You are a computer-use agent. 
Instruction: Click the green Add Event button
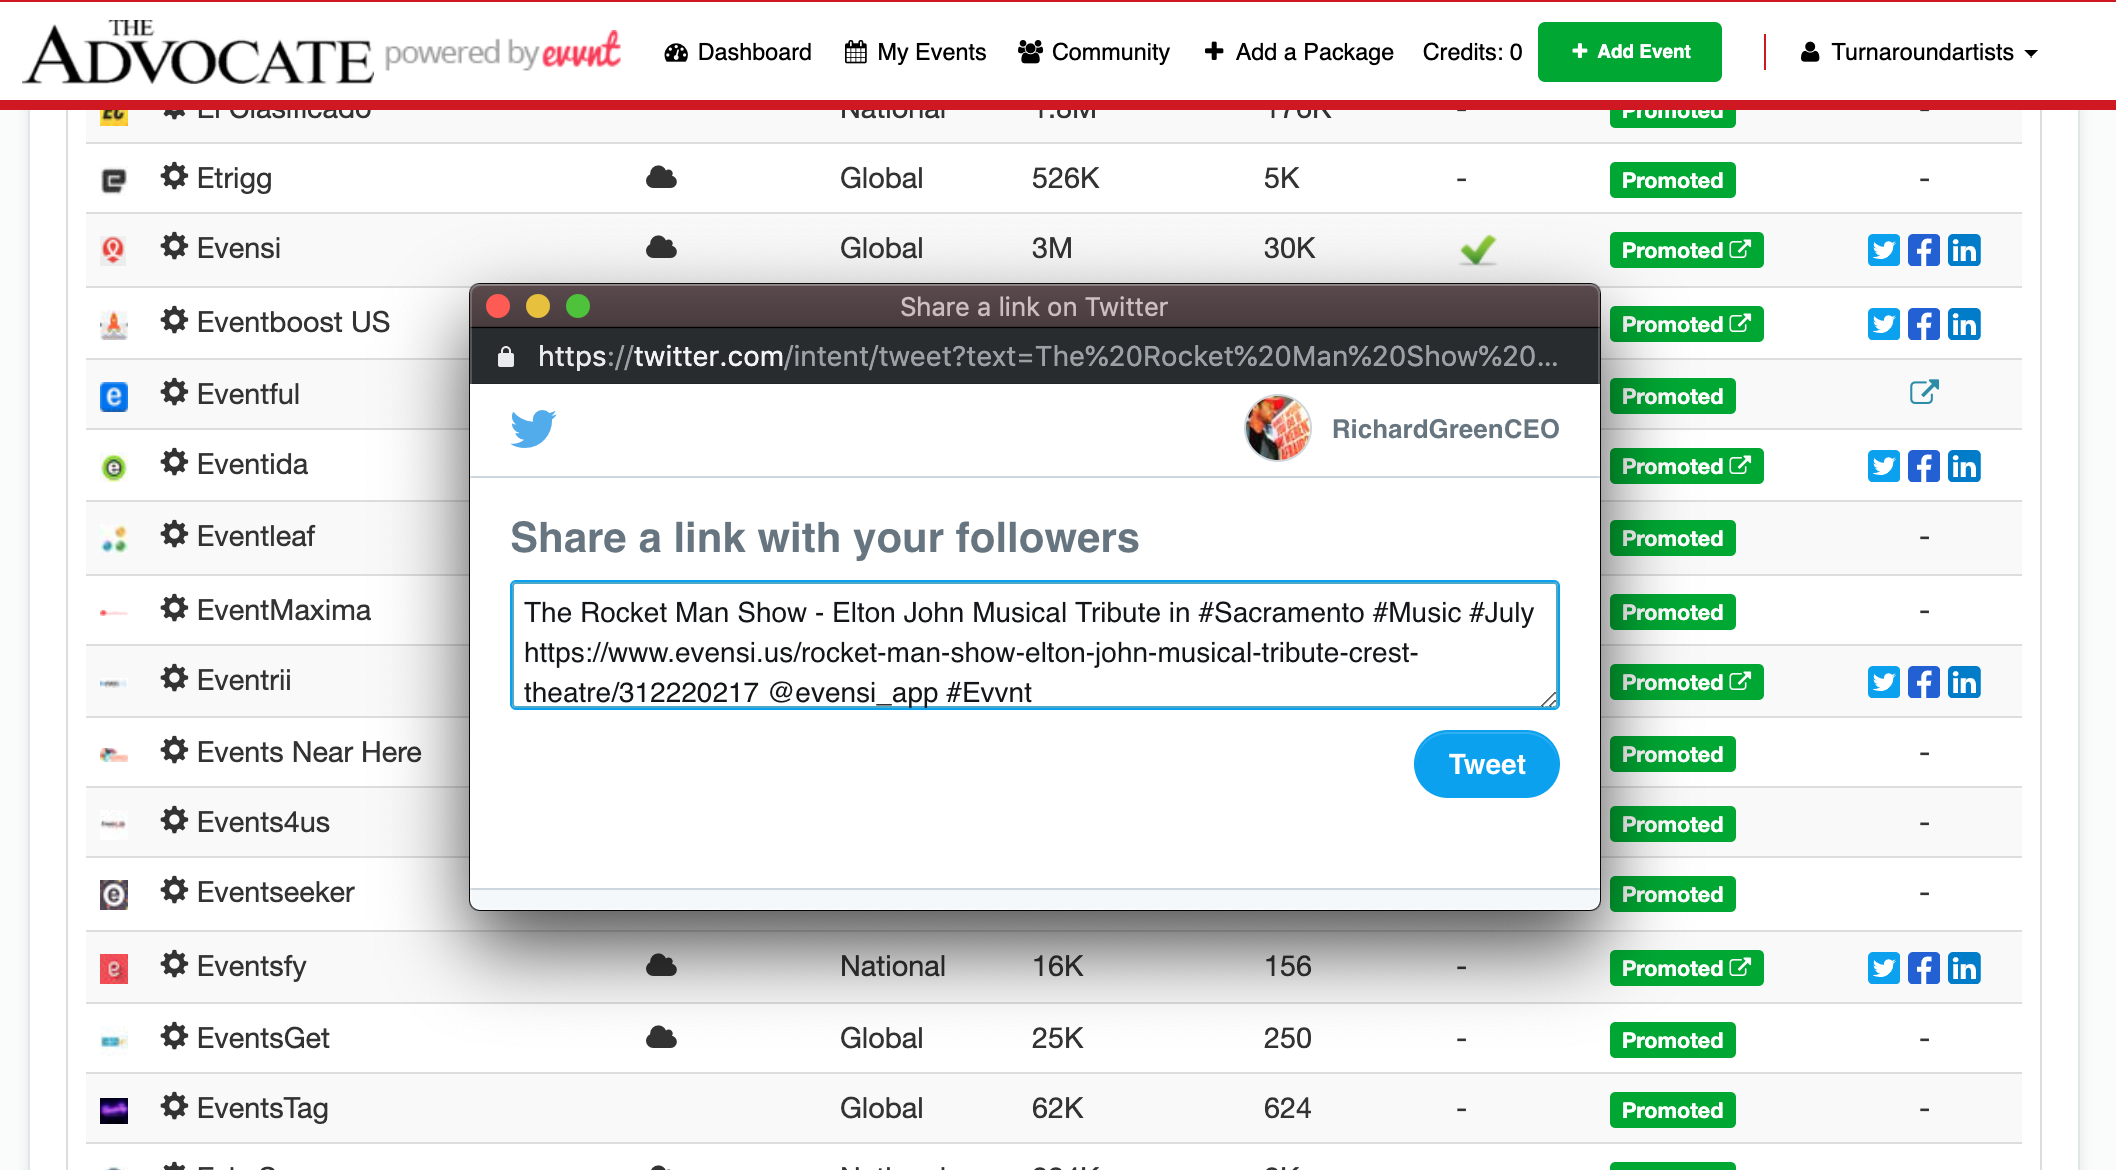click(1630, 52)
